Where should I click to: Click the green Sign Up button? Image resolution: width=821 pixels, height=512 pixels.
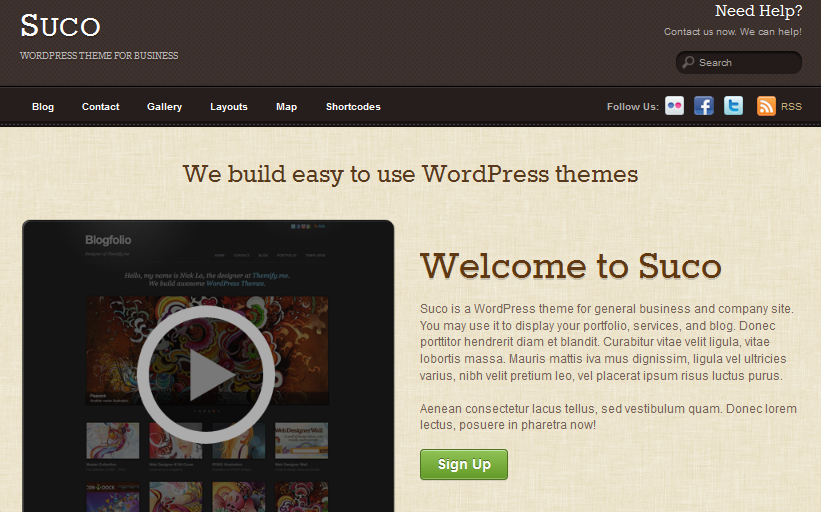[464, 464]
